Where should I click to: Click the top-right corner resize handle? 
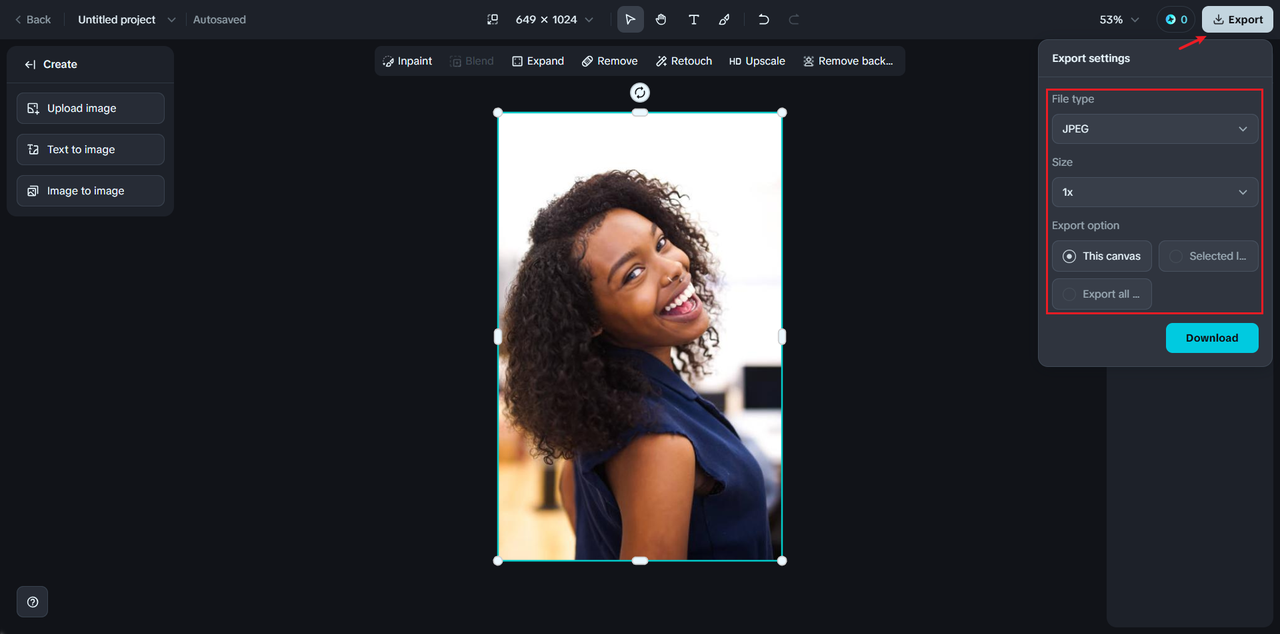[x=782, y=112]
